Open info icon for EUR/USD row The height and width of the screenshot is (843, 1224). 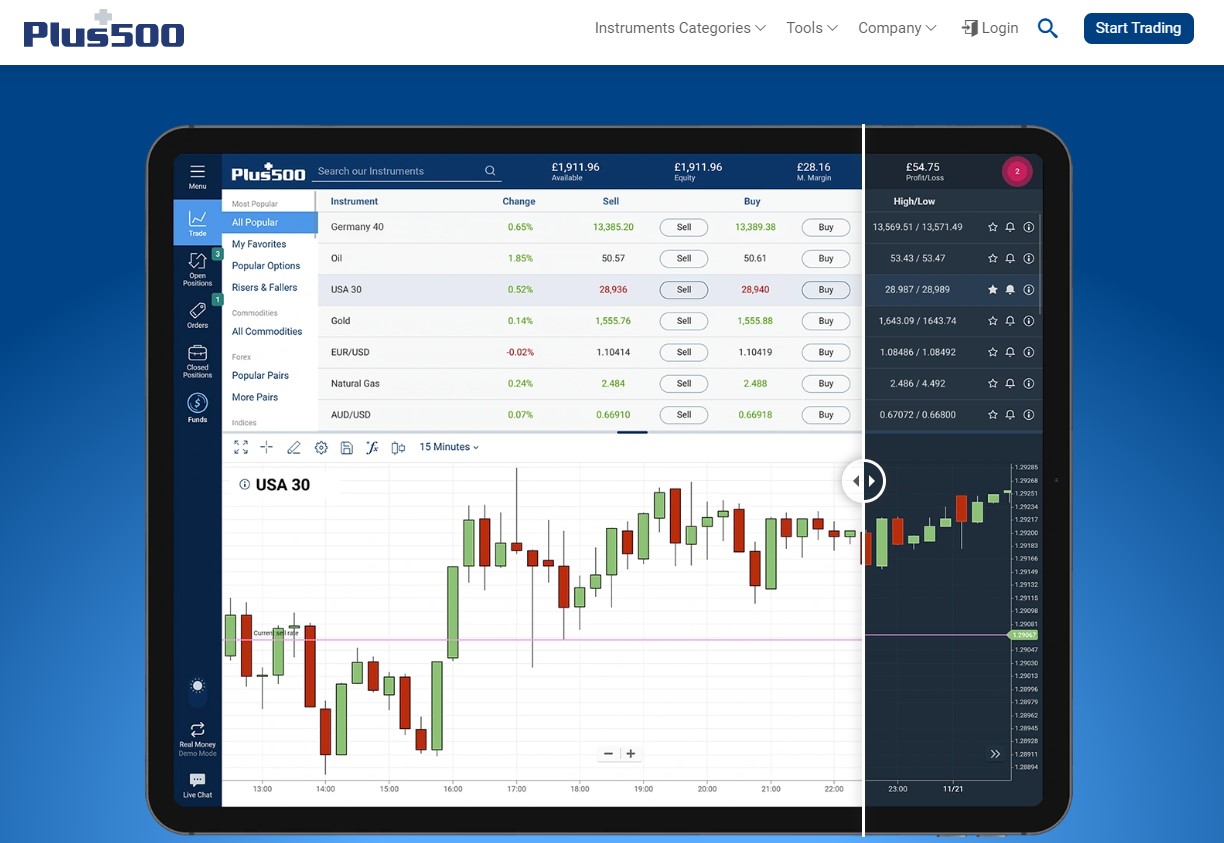(1029, 352)
